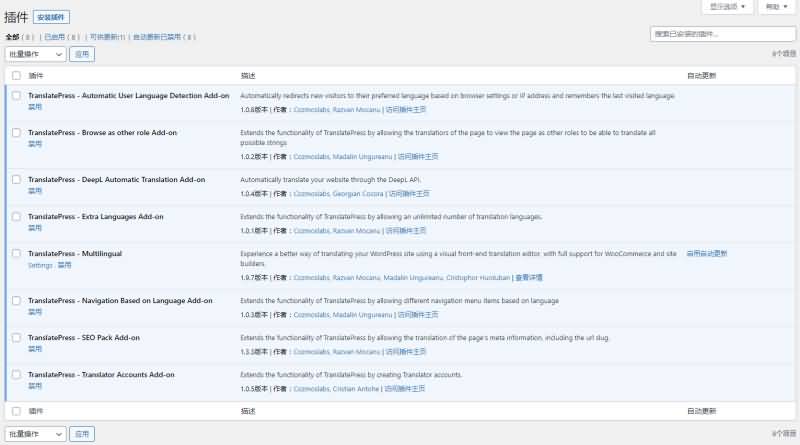The height and width of the screenshot is (445, 800).
Task: Open Cozmoslabs author link in DeepL row
Action: (x=311, y=194)
